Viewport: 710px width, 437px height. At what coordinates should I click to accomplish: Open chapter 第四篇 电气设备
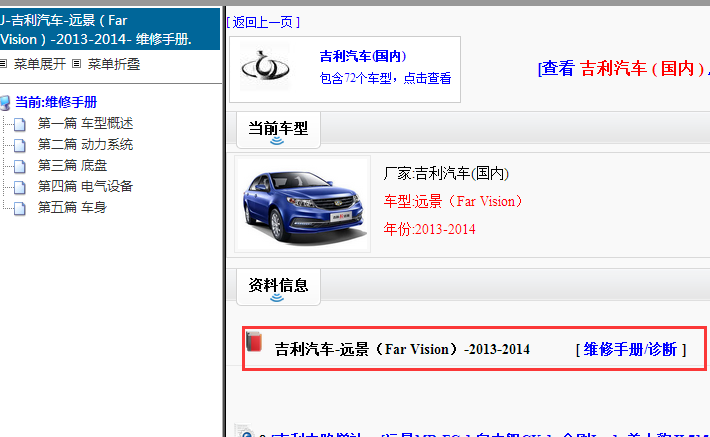pyautogui.click(x=85, y=186)
